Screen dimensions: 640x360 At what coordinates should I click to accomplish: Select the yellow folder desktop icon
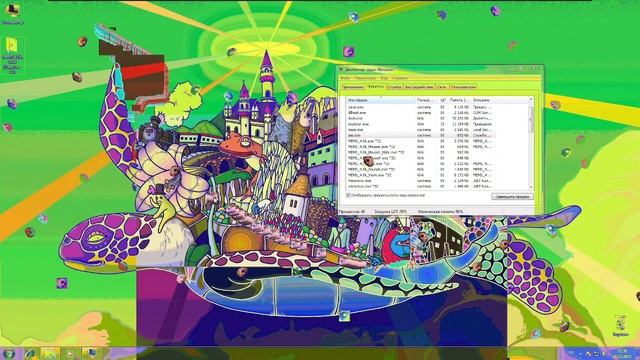tap(12, 56)
